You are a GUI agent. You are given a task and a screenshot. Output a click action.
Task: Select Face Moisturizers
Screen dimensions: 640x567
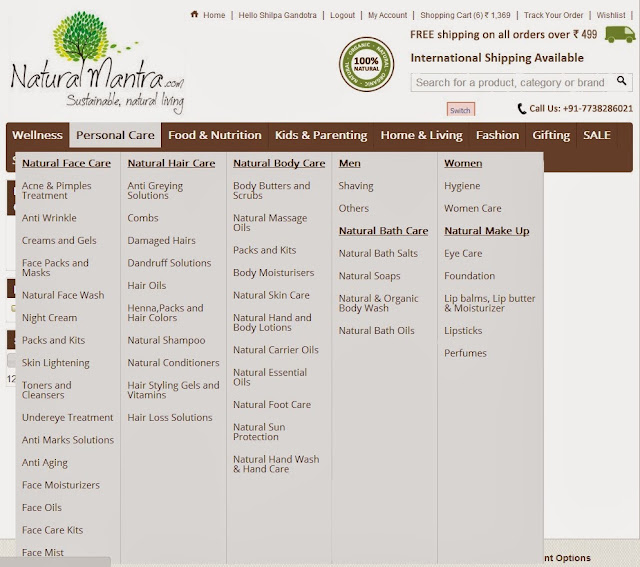click(60, 485)
